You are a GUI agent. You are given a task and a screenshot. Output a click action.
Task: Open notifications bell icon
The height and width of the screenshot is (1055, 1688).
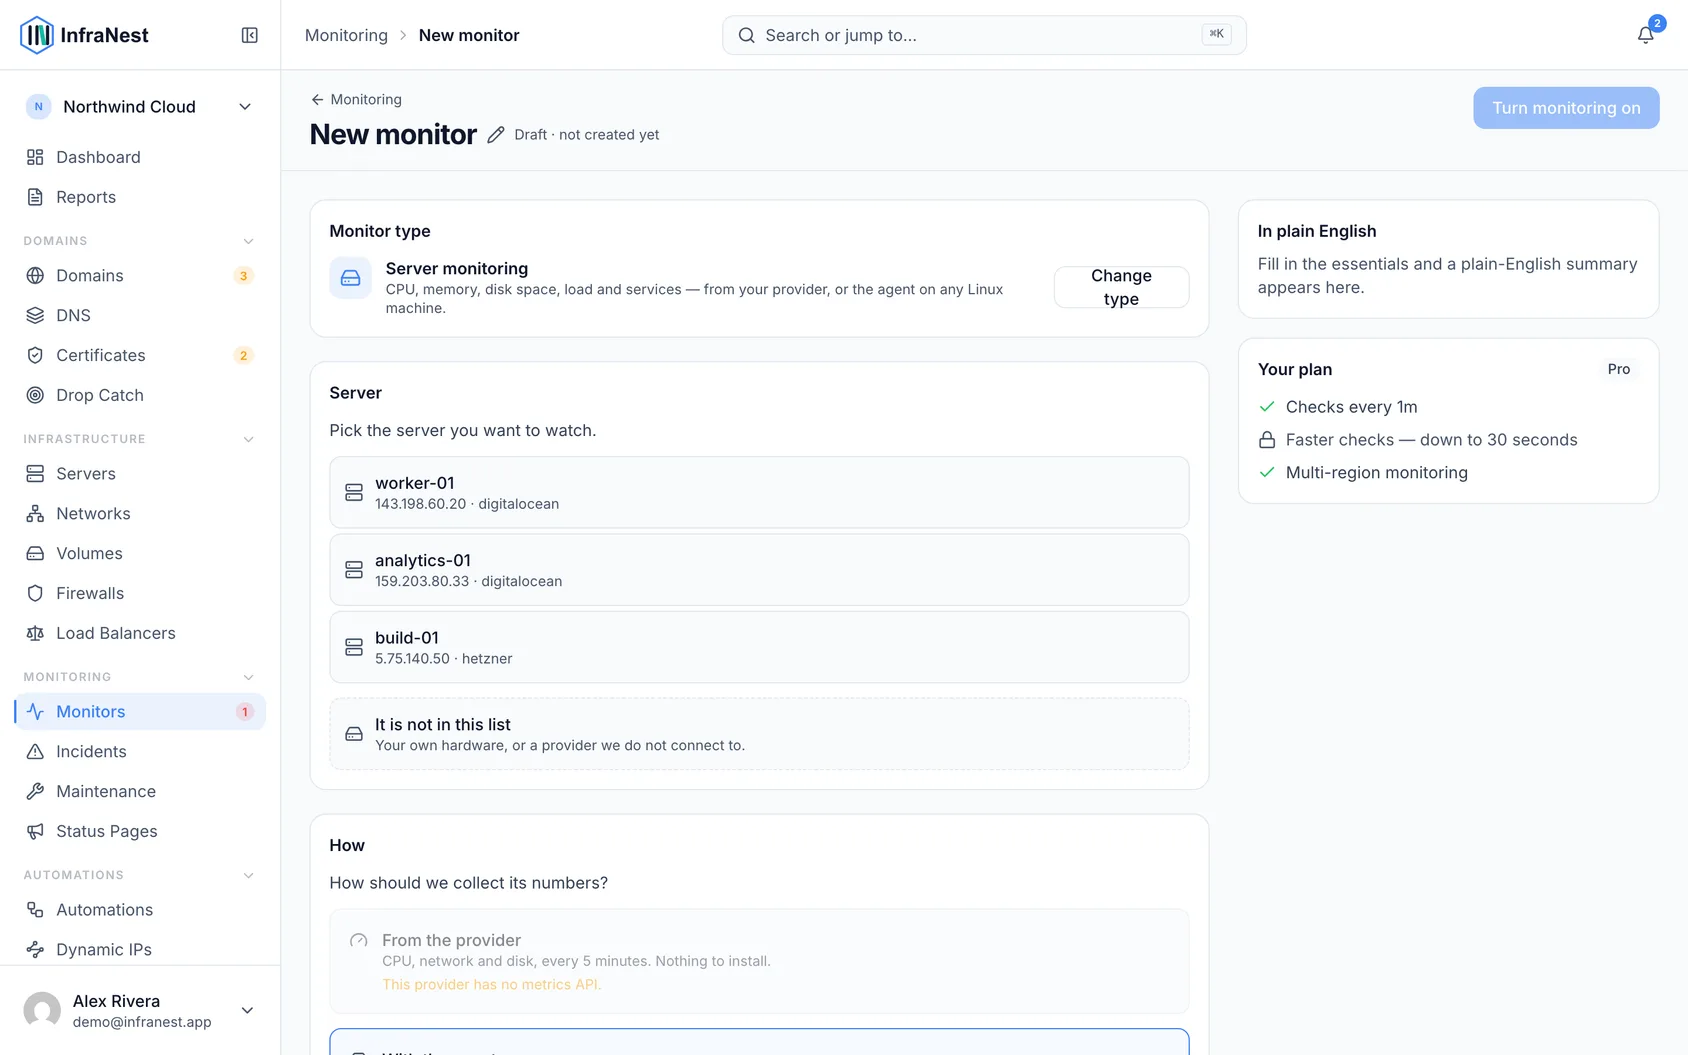(x=1645, y=35)
